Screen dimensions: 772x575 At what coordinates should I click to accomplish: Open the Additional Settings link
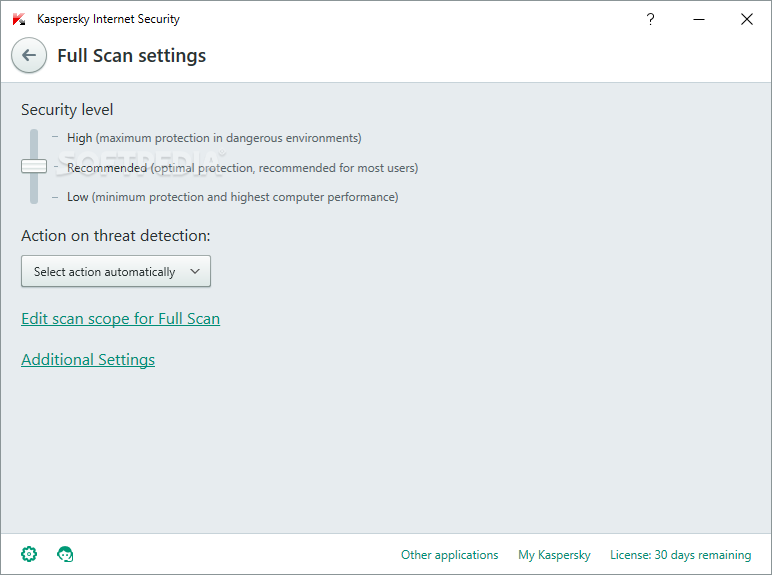coord(88,360)
